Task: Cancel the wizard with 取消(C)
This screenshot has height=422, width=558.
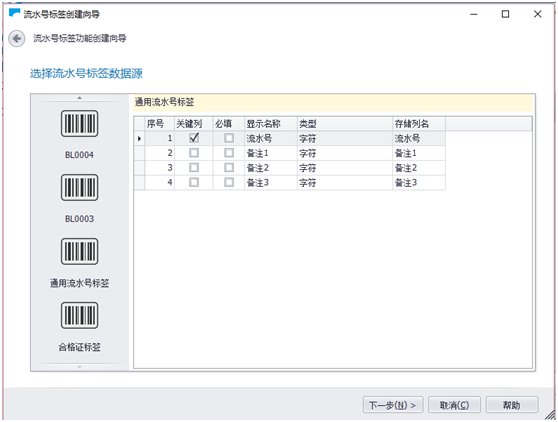Action: tap(454, 405)
